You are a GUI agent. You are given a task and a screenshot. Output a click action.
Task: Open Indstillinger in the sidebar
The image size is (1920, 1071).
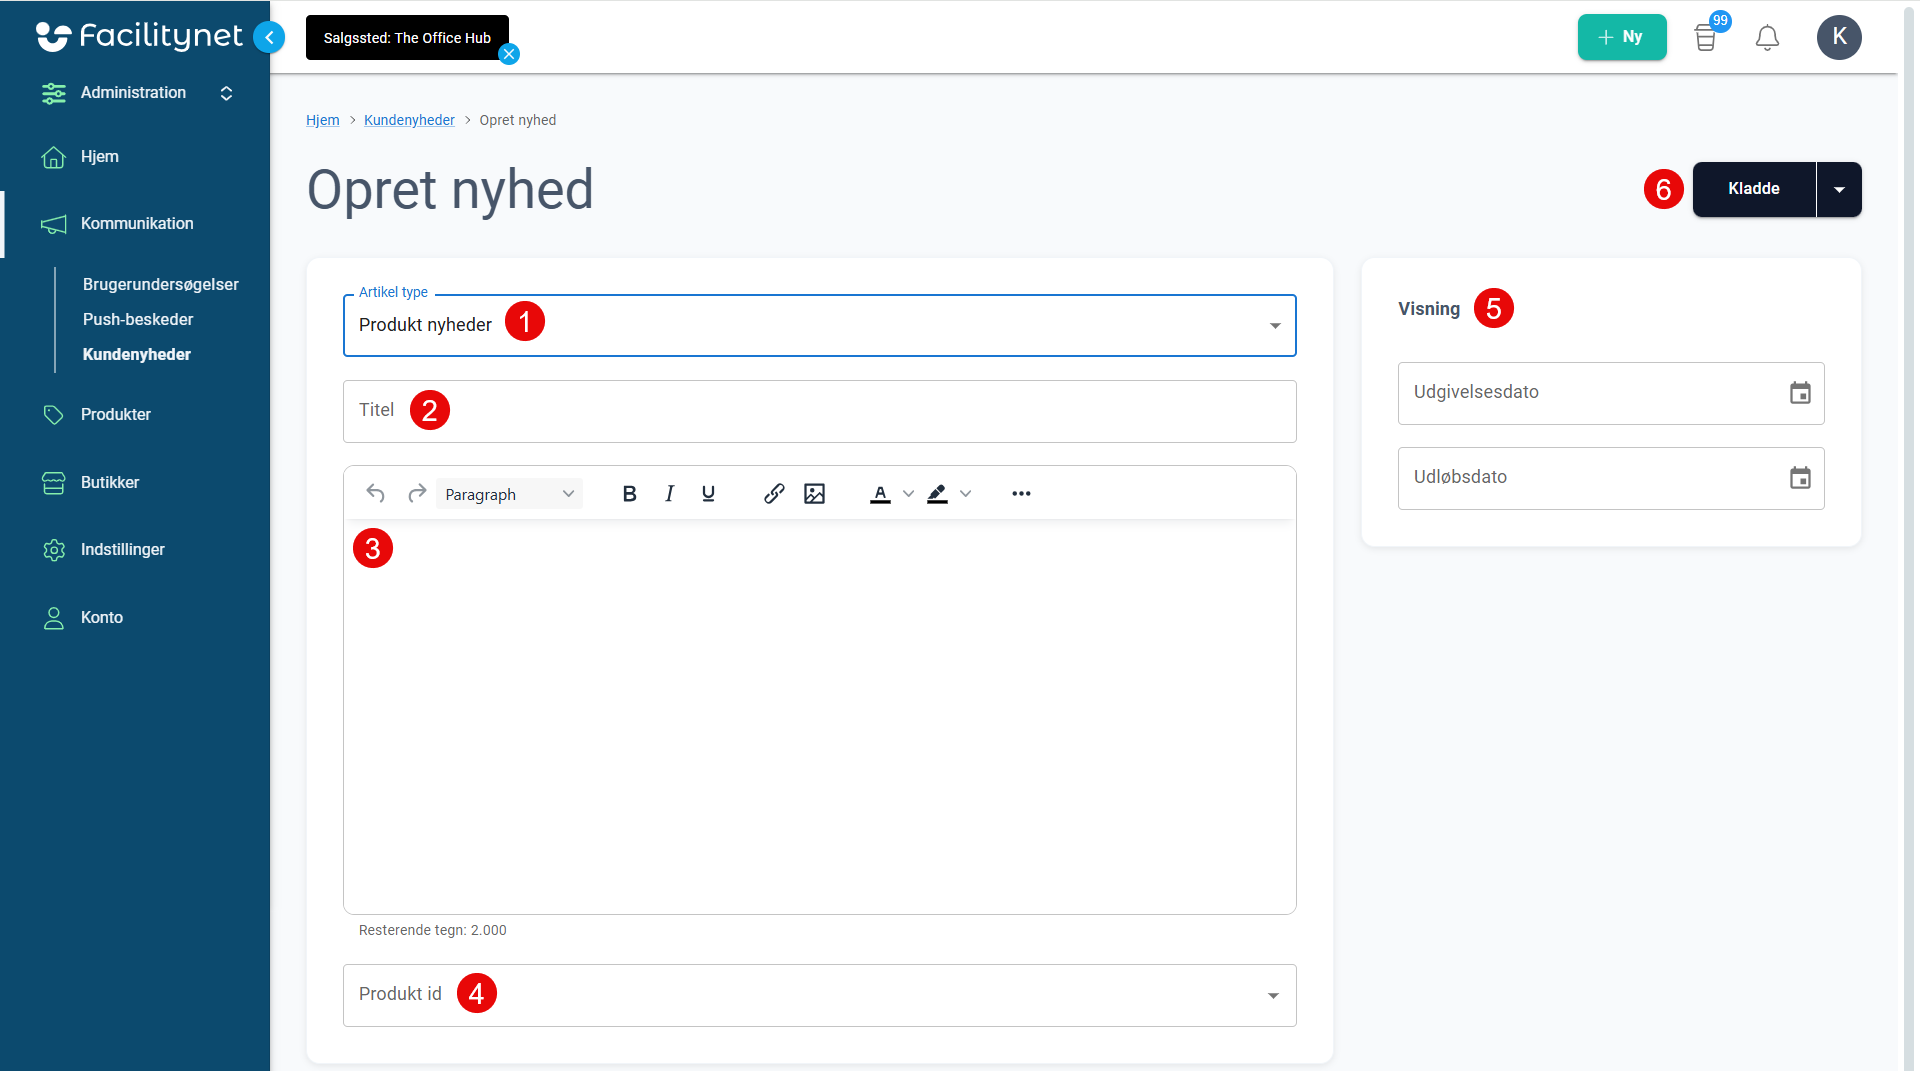coord(122,550)
